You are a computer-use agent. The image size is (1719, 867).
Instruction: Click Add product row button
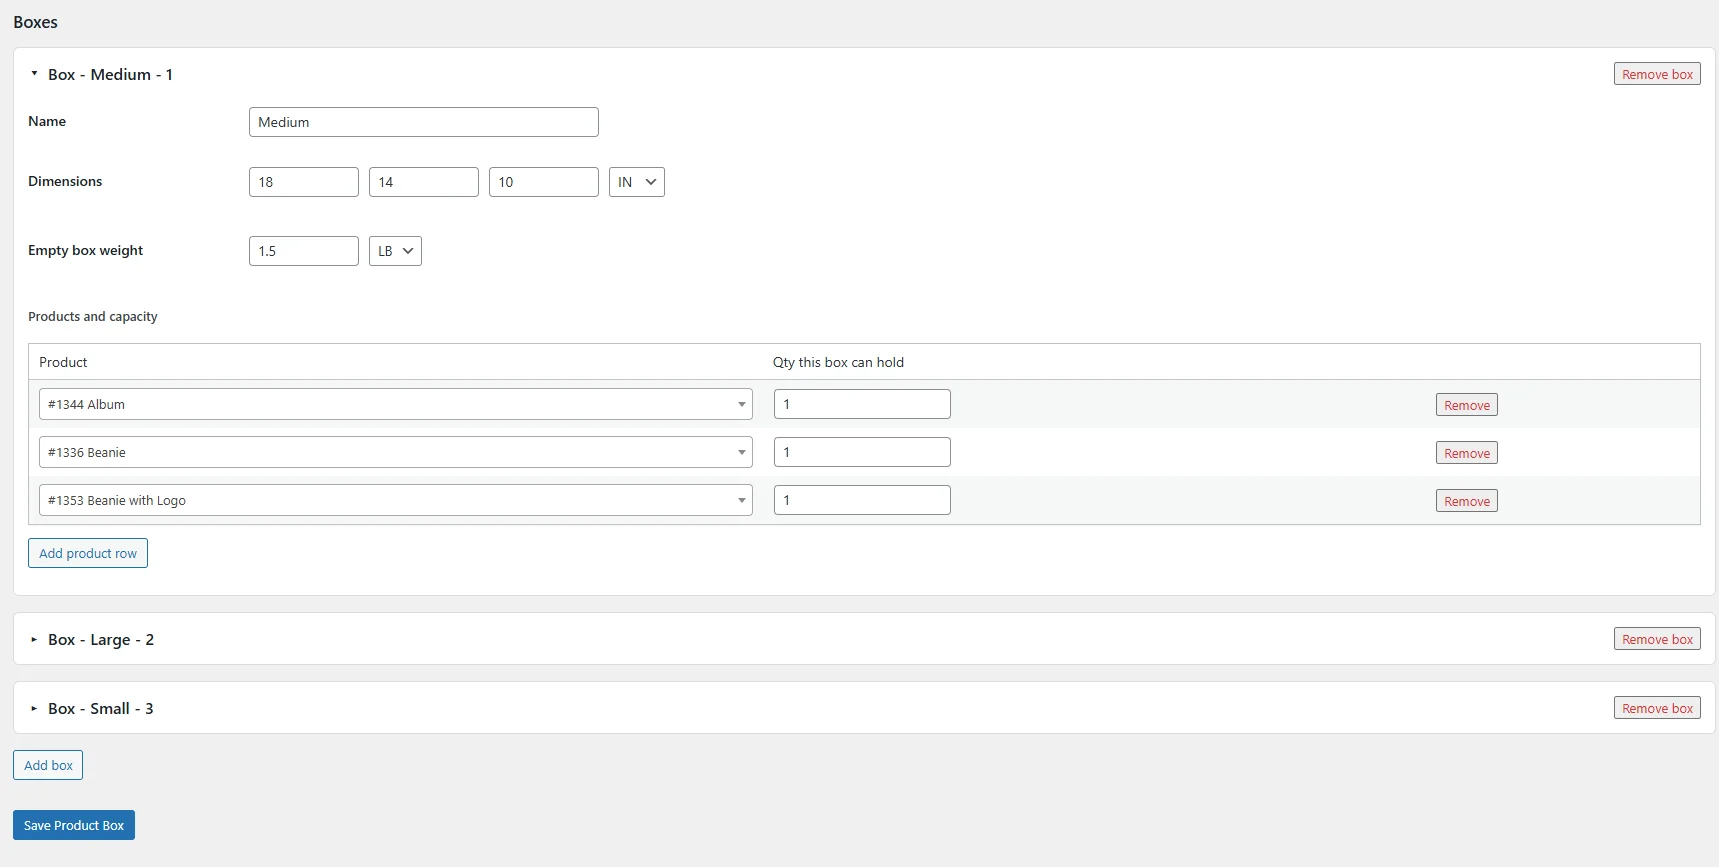88,553
